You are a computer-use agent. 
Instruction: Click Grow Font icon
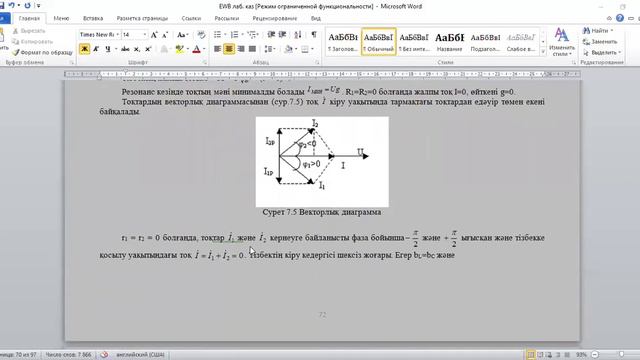pos(154,35)
